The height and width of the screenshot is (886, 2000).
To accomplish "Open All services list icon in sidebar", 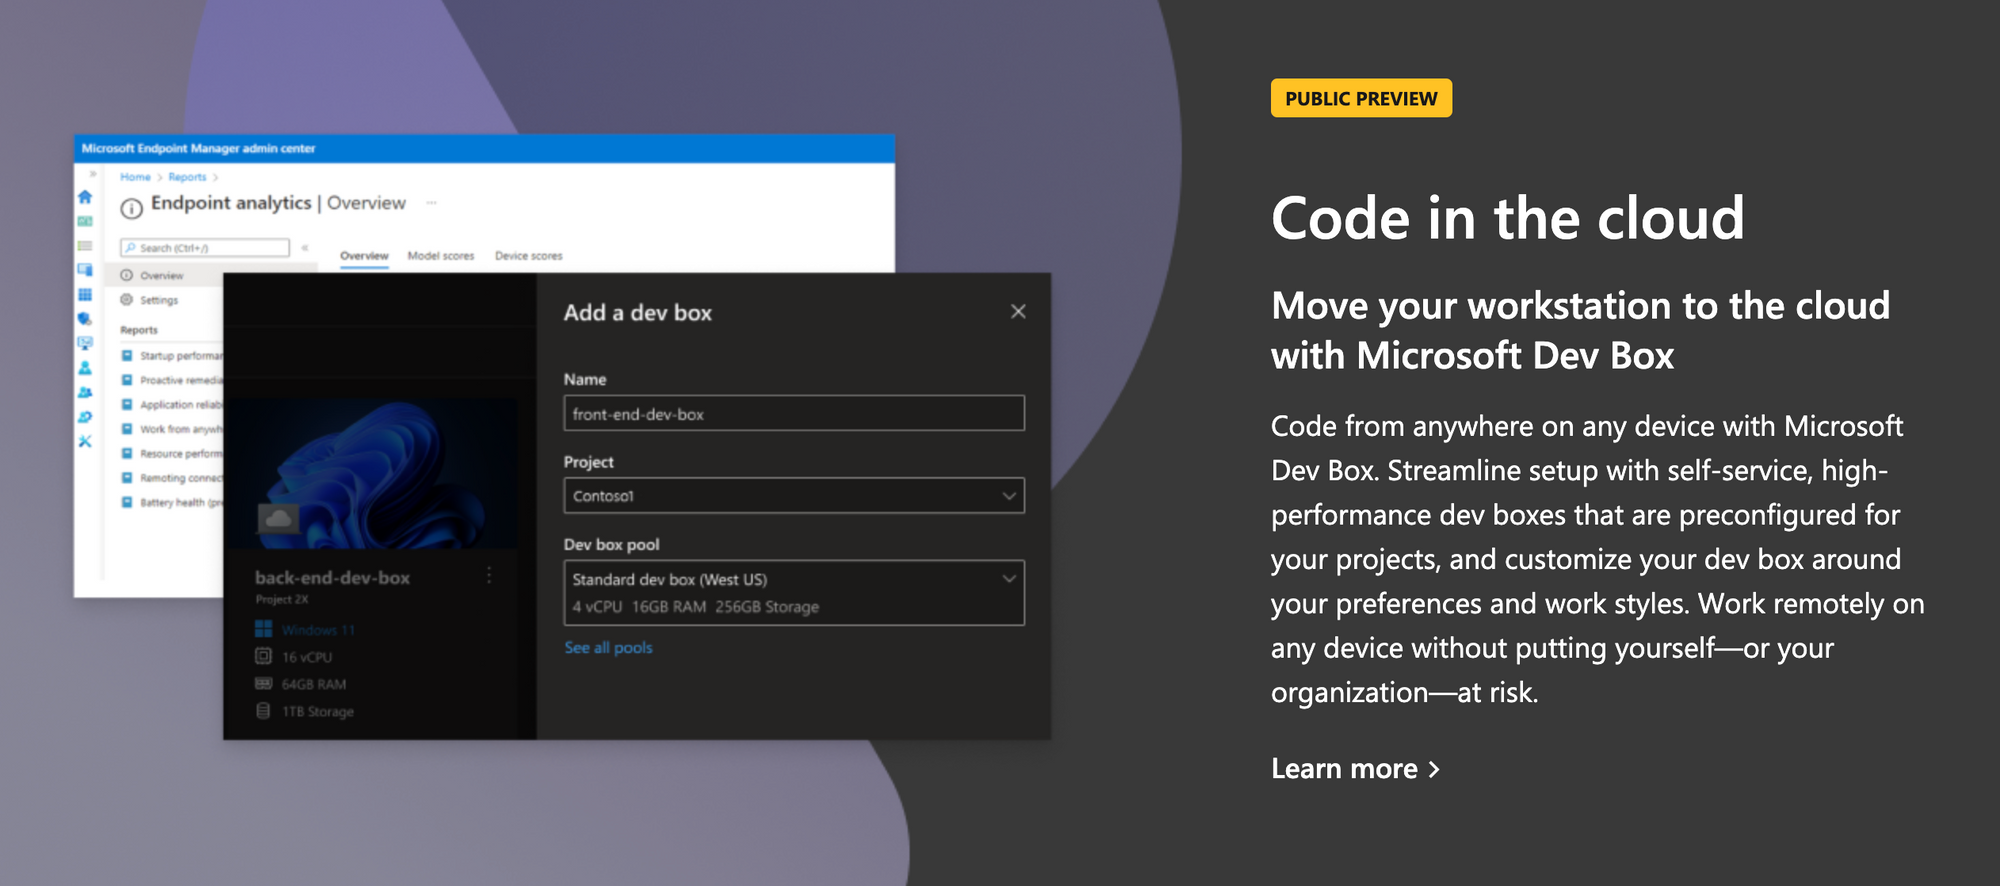I will pos(85,245).
